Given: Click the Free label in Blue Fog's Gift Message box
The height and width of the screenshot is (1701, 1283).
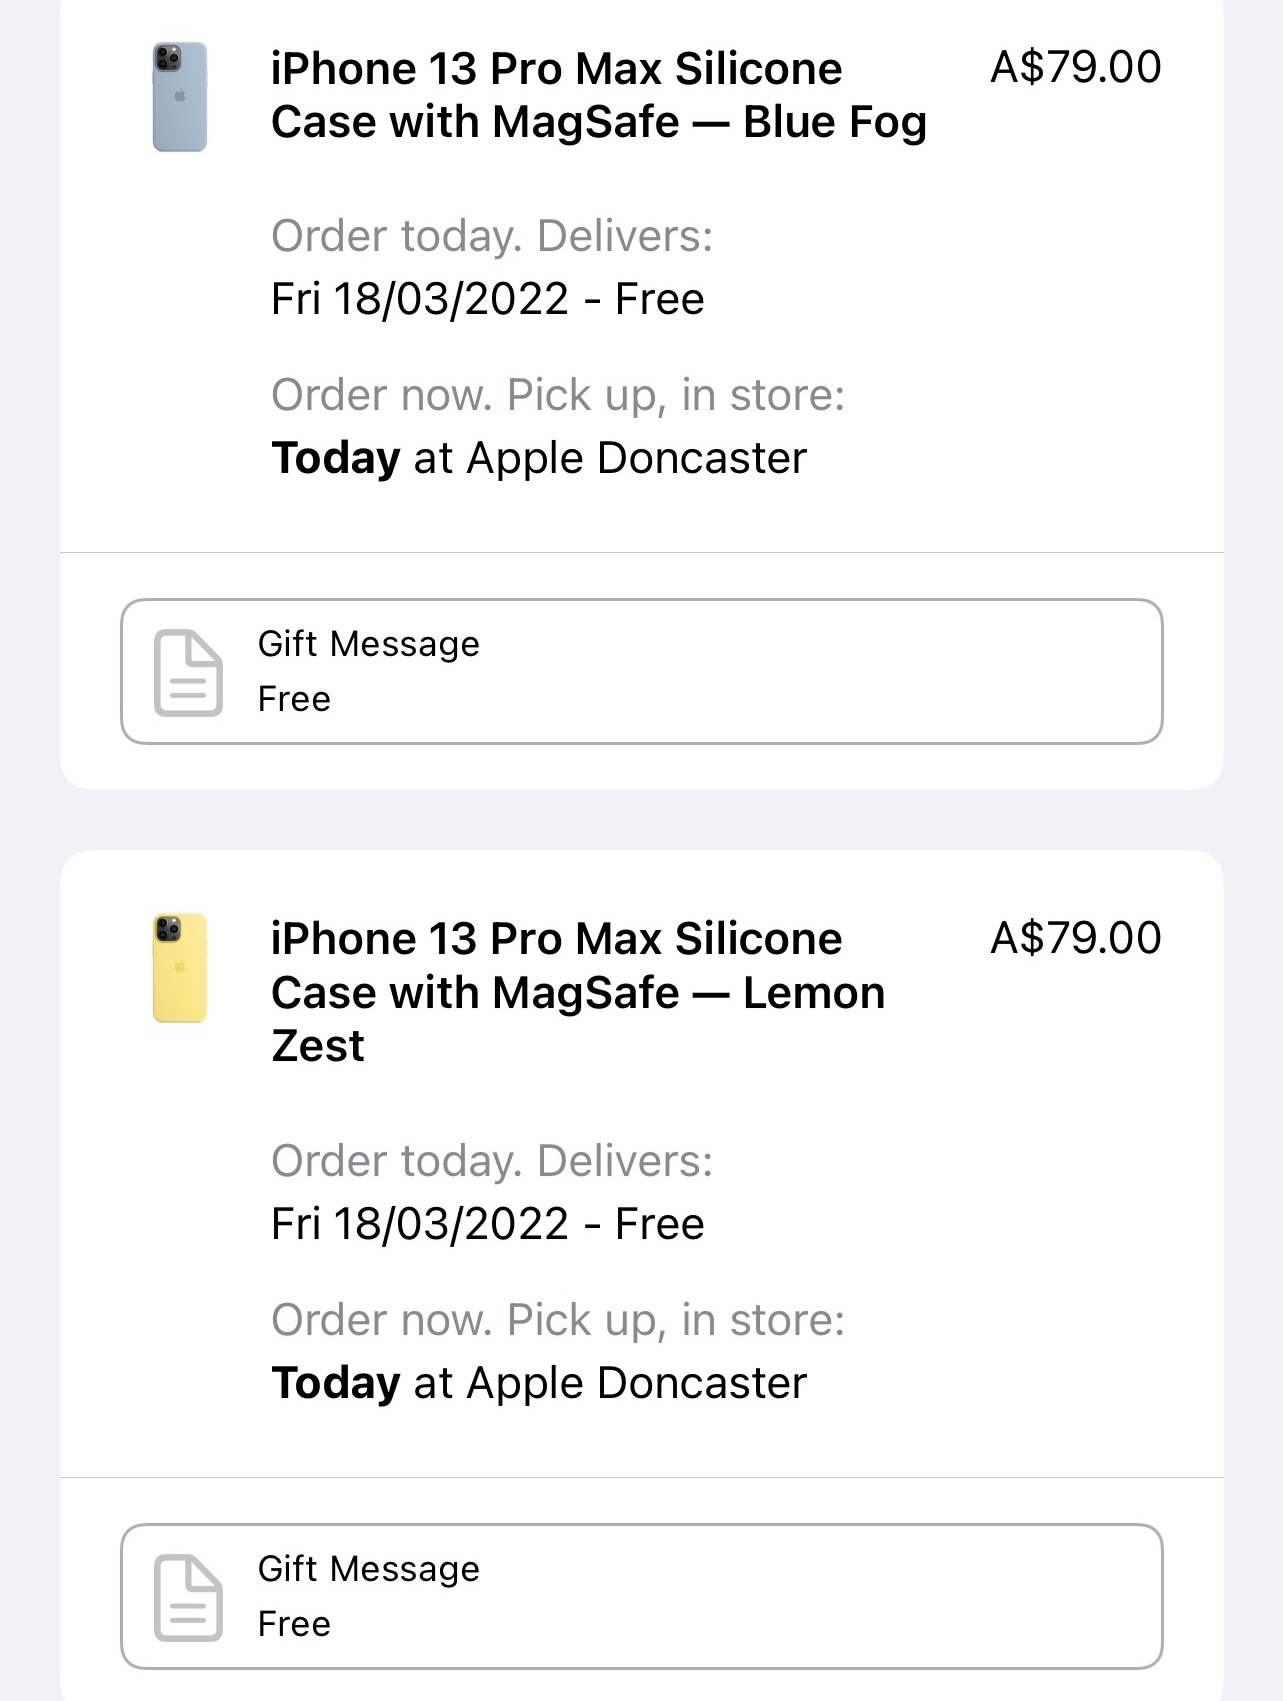Looking at the screenshot, I should [x=294, y=699].
